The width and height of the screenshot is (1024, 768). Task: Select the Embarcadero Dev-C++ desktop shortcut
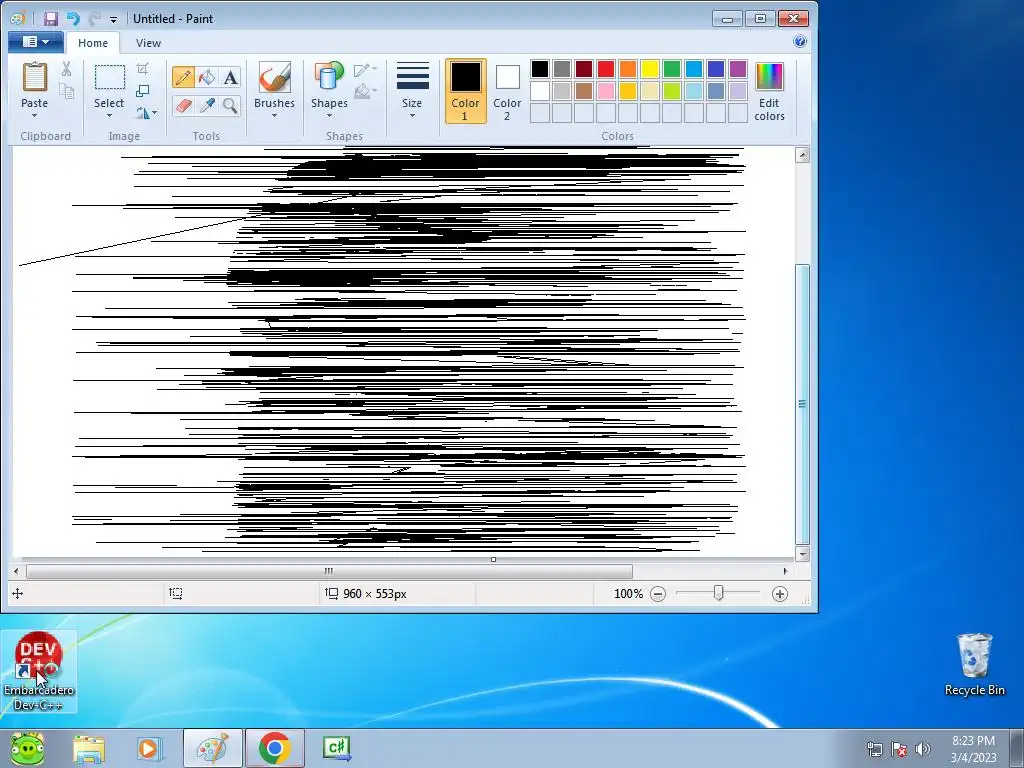[39, 671]
